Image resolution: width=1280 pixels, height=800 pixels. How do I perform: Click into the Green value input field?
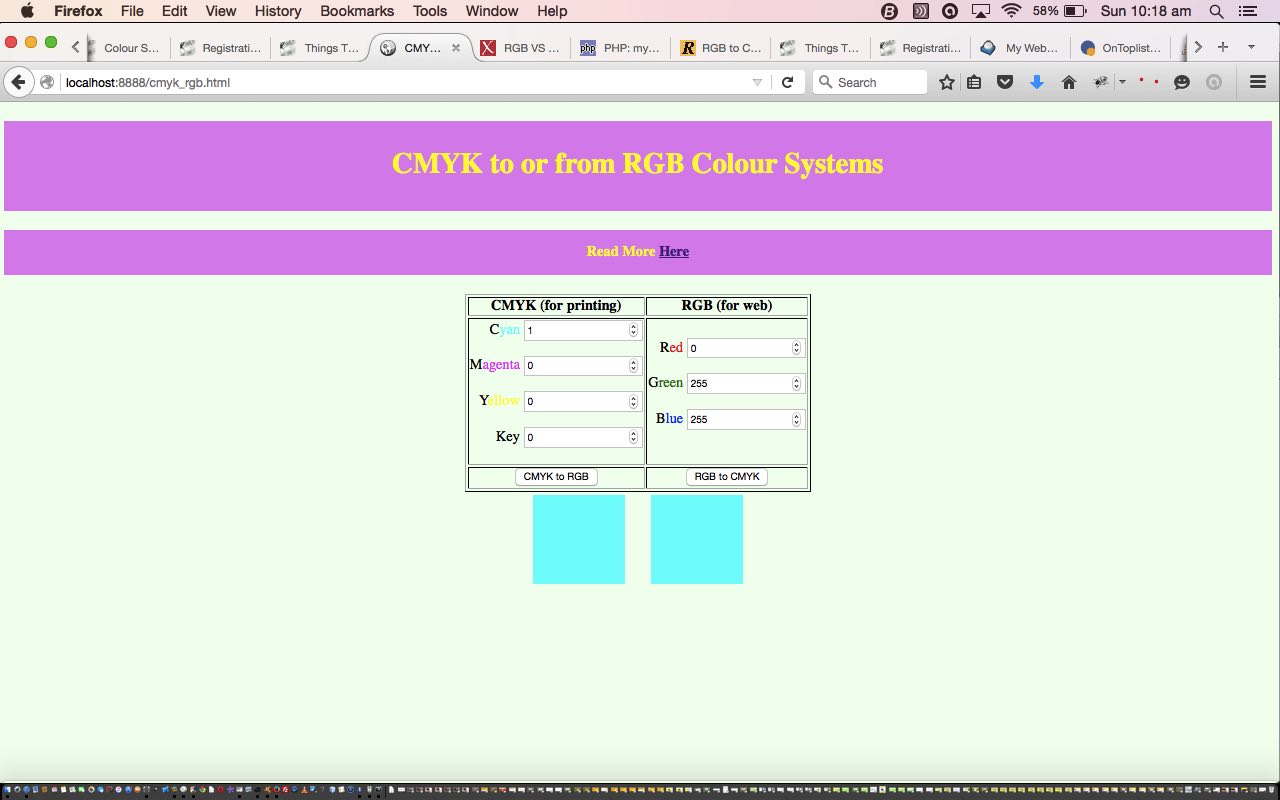pyautogui.click(x=738, y=383)
